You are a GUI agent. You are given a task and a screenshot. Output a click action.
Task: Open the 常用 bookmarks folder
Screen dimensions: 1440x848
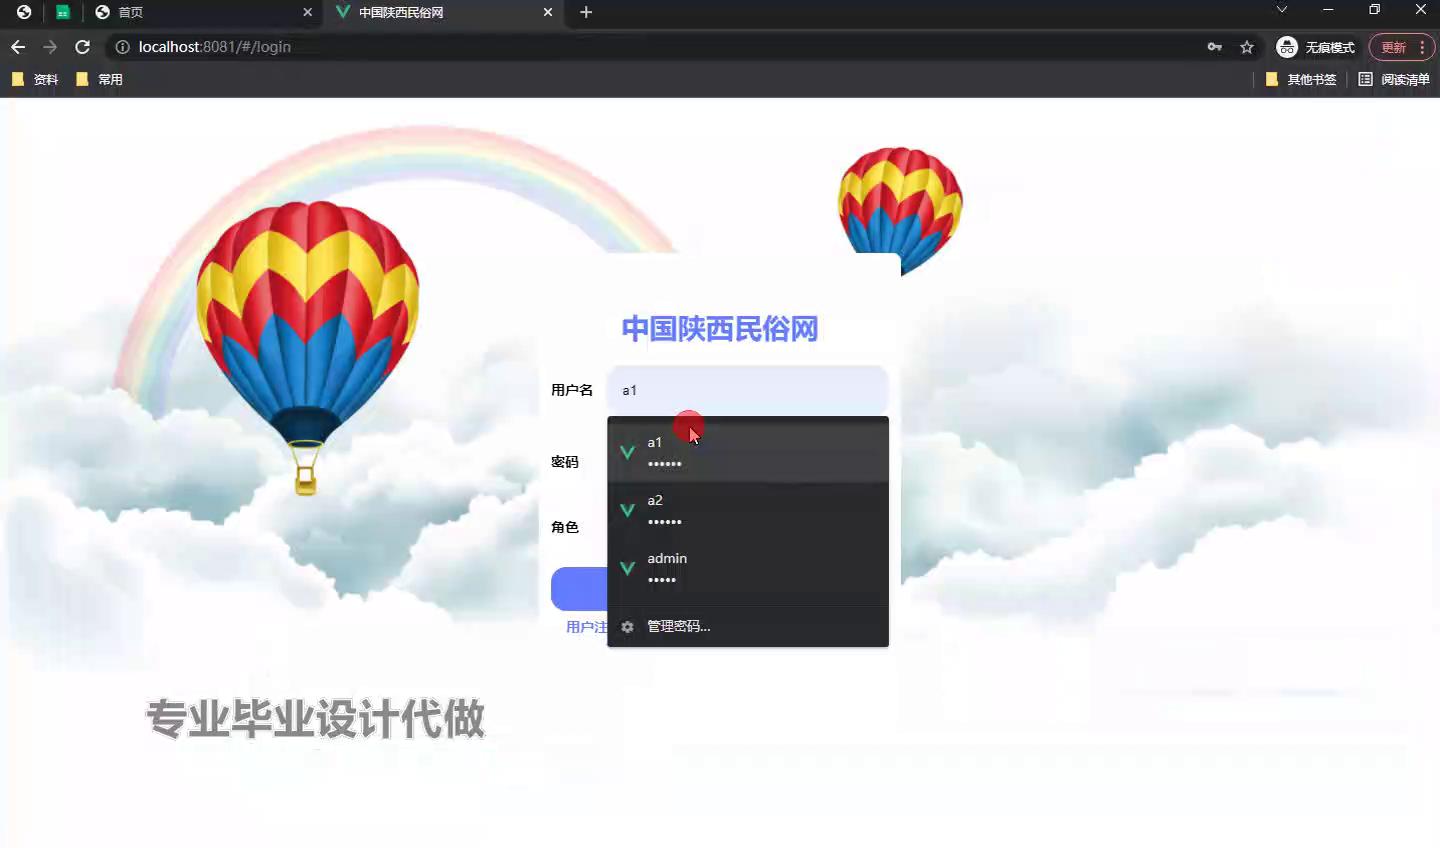99,79
